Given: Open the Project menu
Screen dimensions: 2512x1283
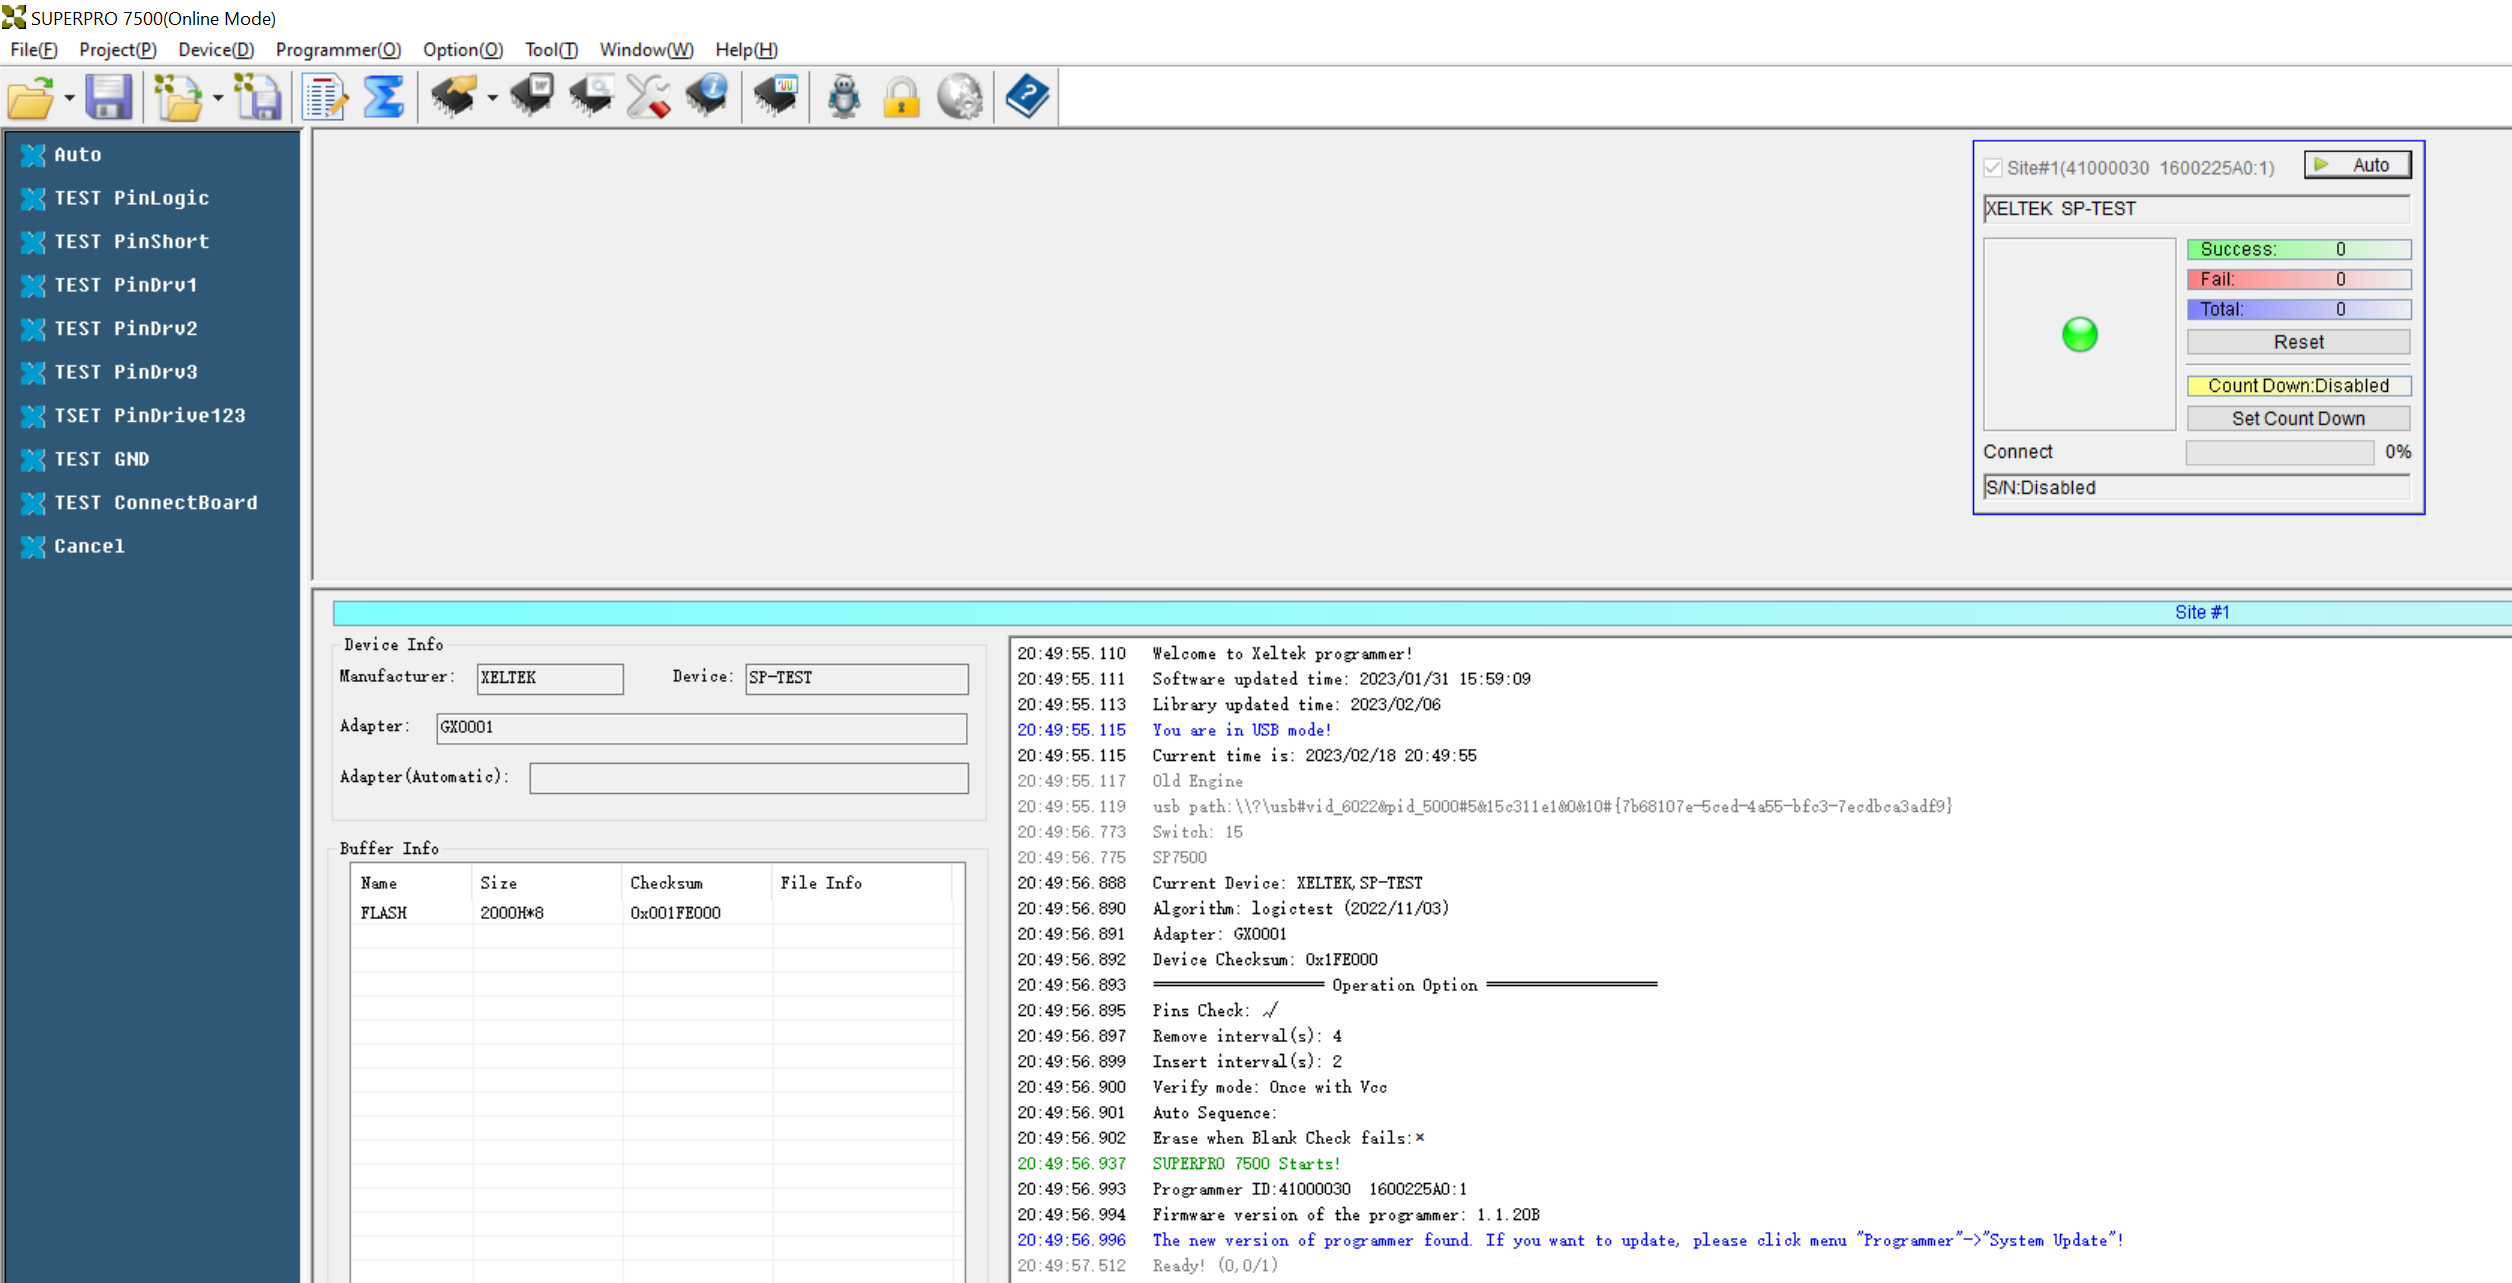Looking at the screenshot, I should click(118, 49).
